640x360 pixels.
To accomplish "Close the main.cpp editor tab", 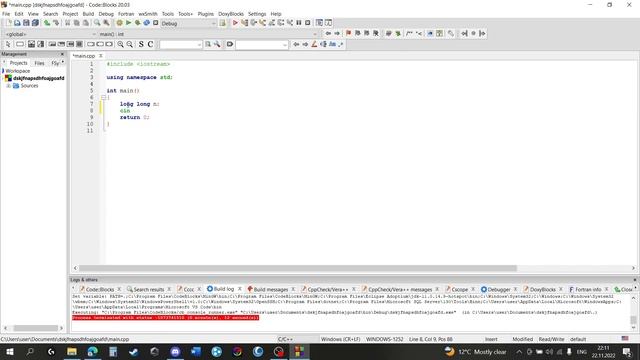I will 101,56.
